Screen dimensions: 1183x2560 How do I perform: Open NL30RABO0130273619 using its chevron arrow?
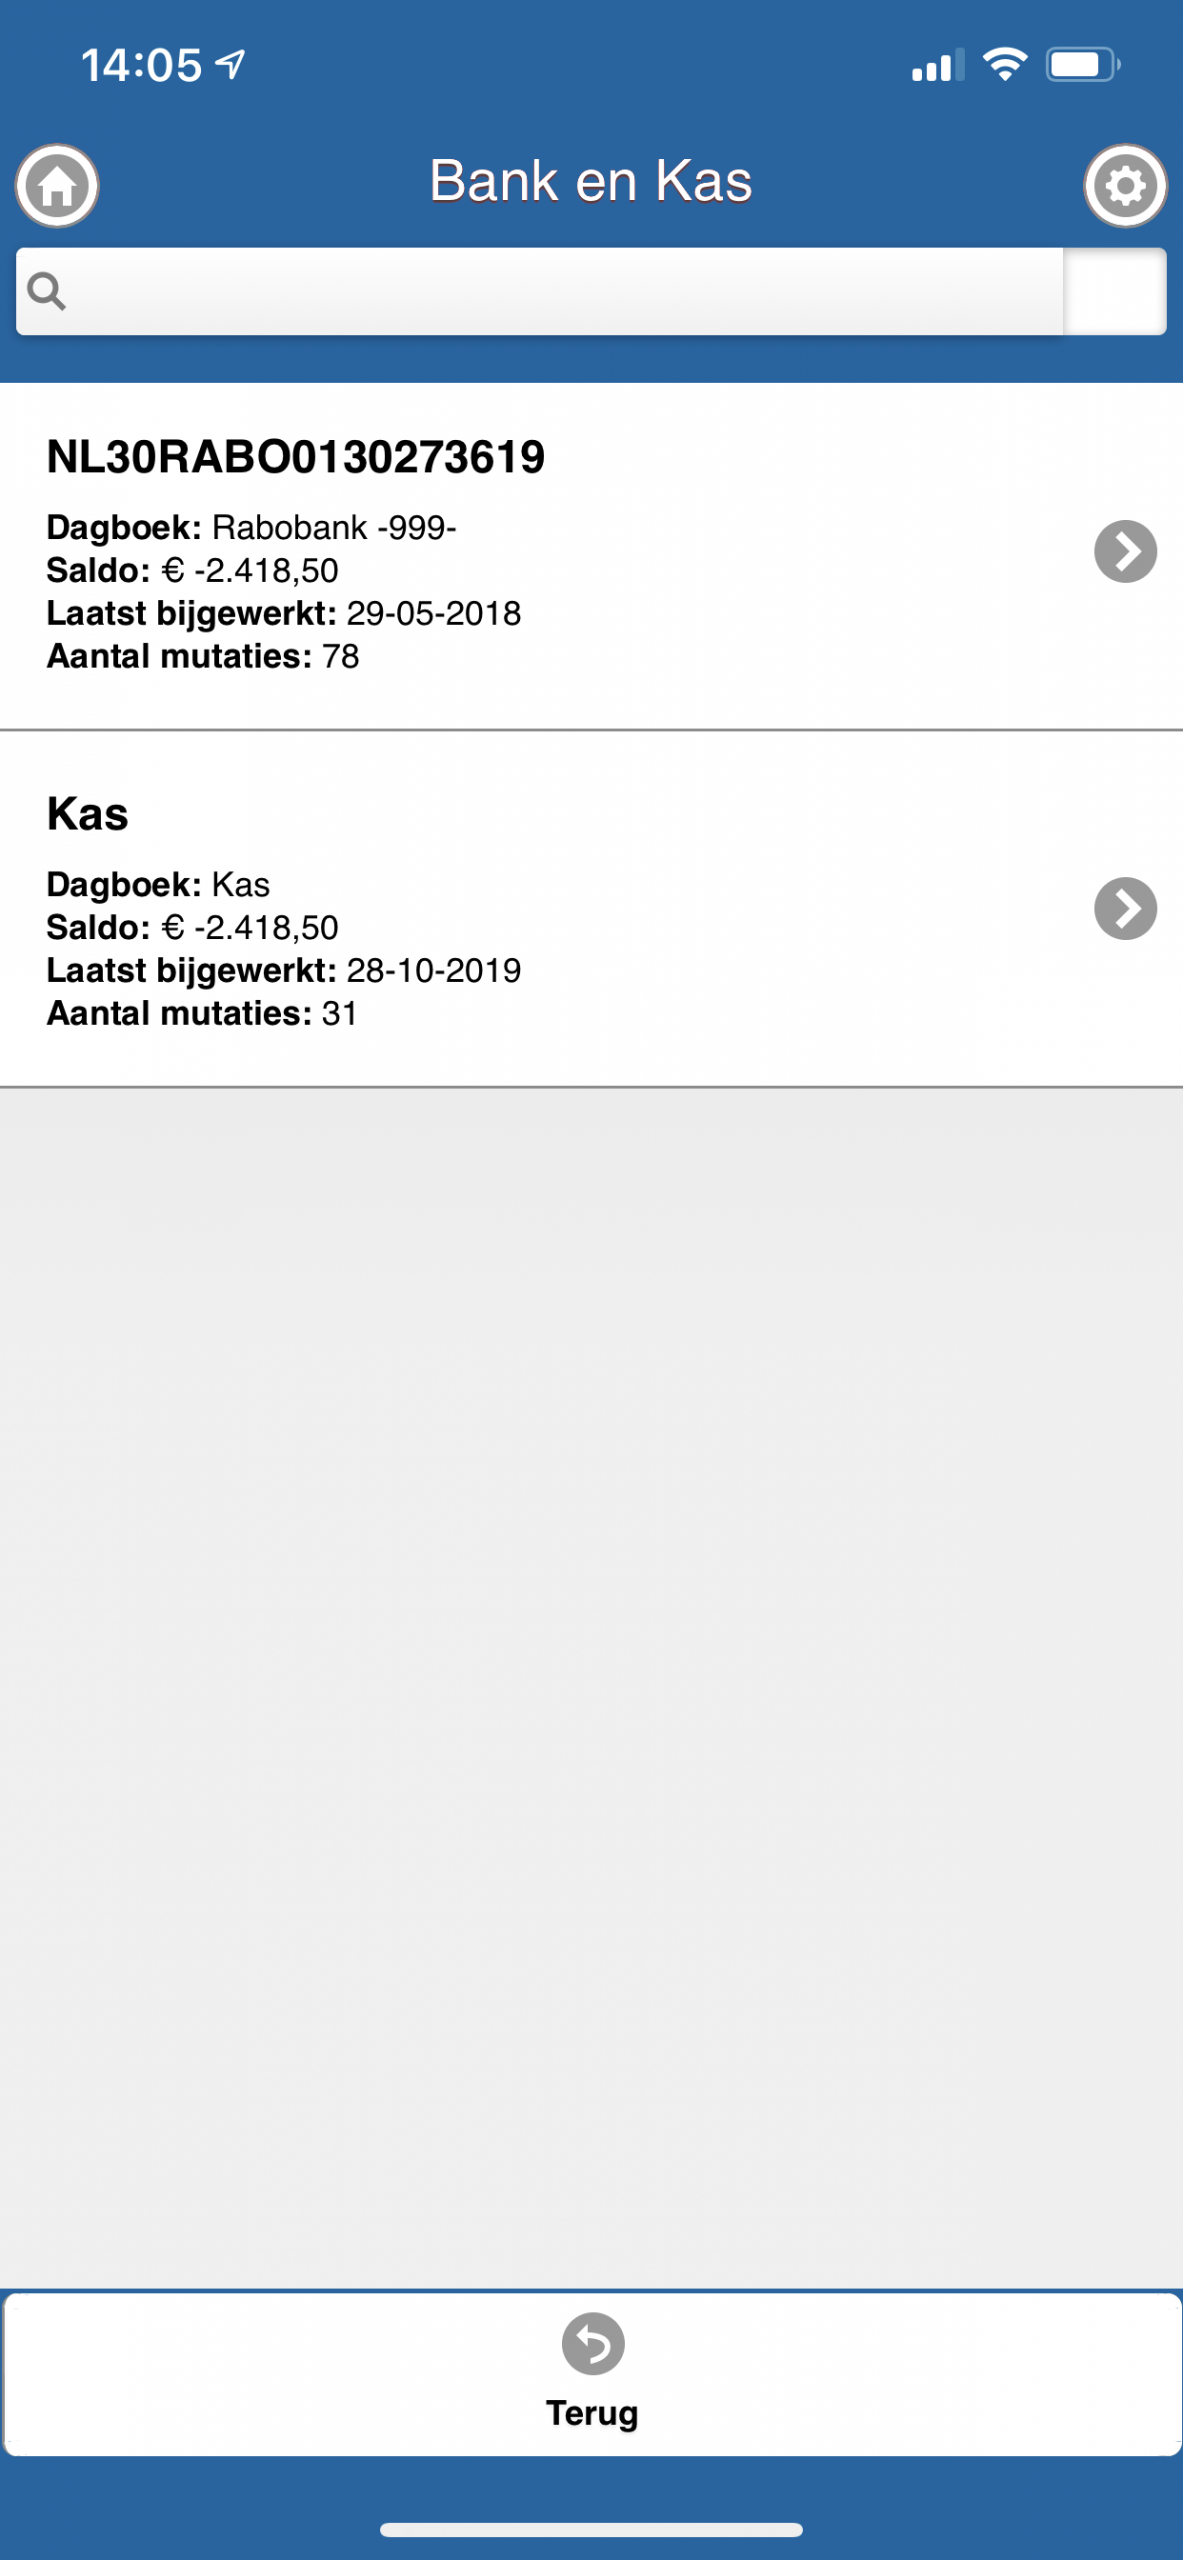(1125, 551)
